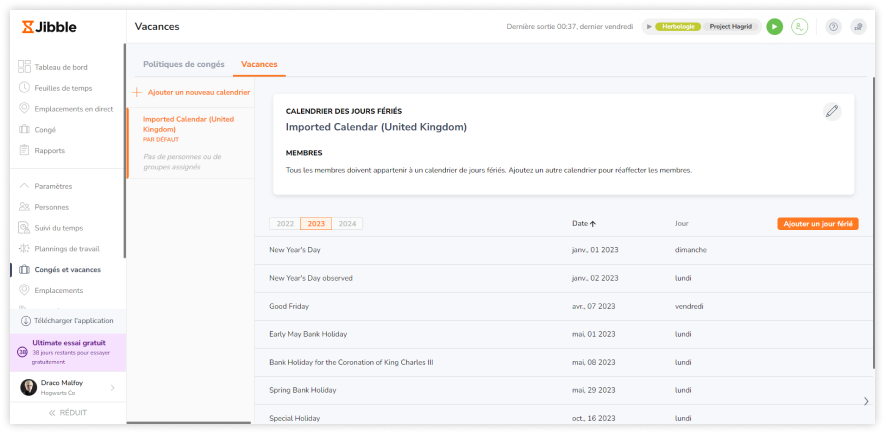Expand the right-side panel chevron
The width and height of the screenshot is (885, 434).
pos(866,401)
